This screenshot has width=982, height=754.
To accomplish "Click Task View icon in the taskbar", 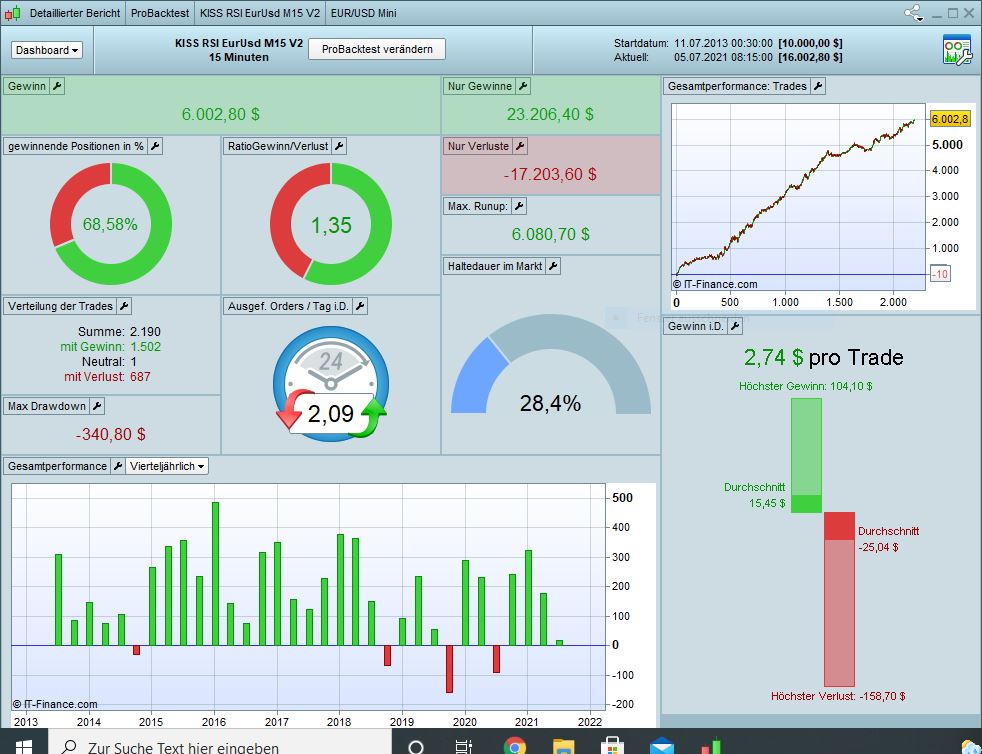I will click(464, 746).
